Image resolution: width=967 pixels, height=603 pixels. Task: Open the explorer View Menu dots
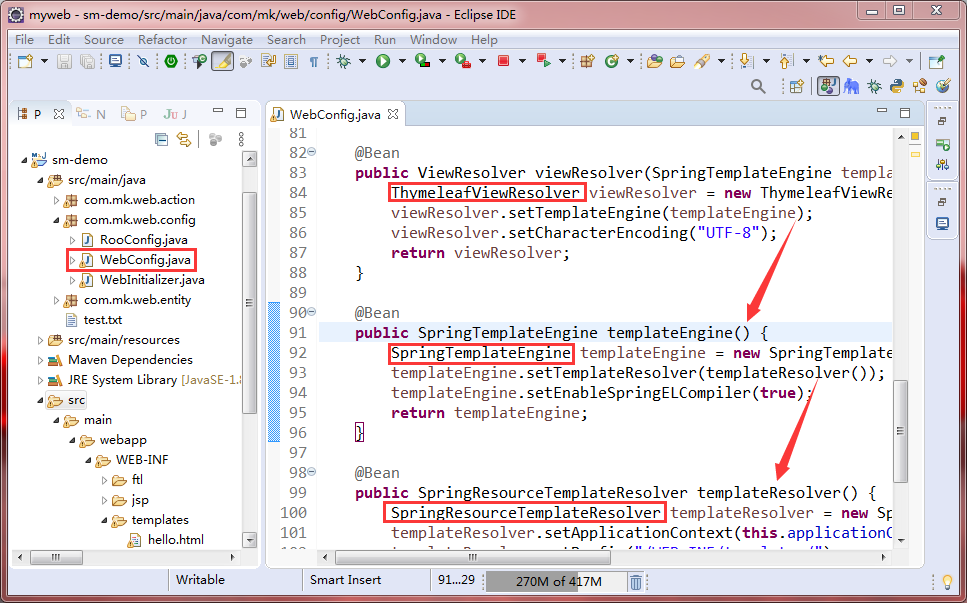[241, 139]
